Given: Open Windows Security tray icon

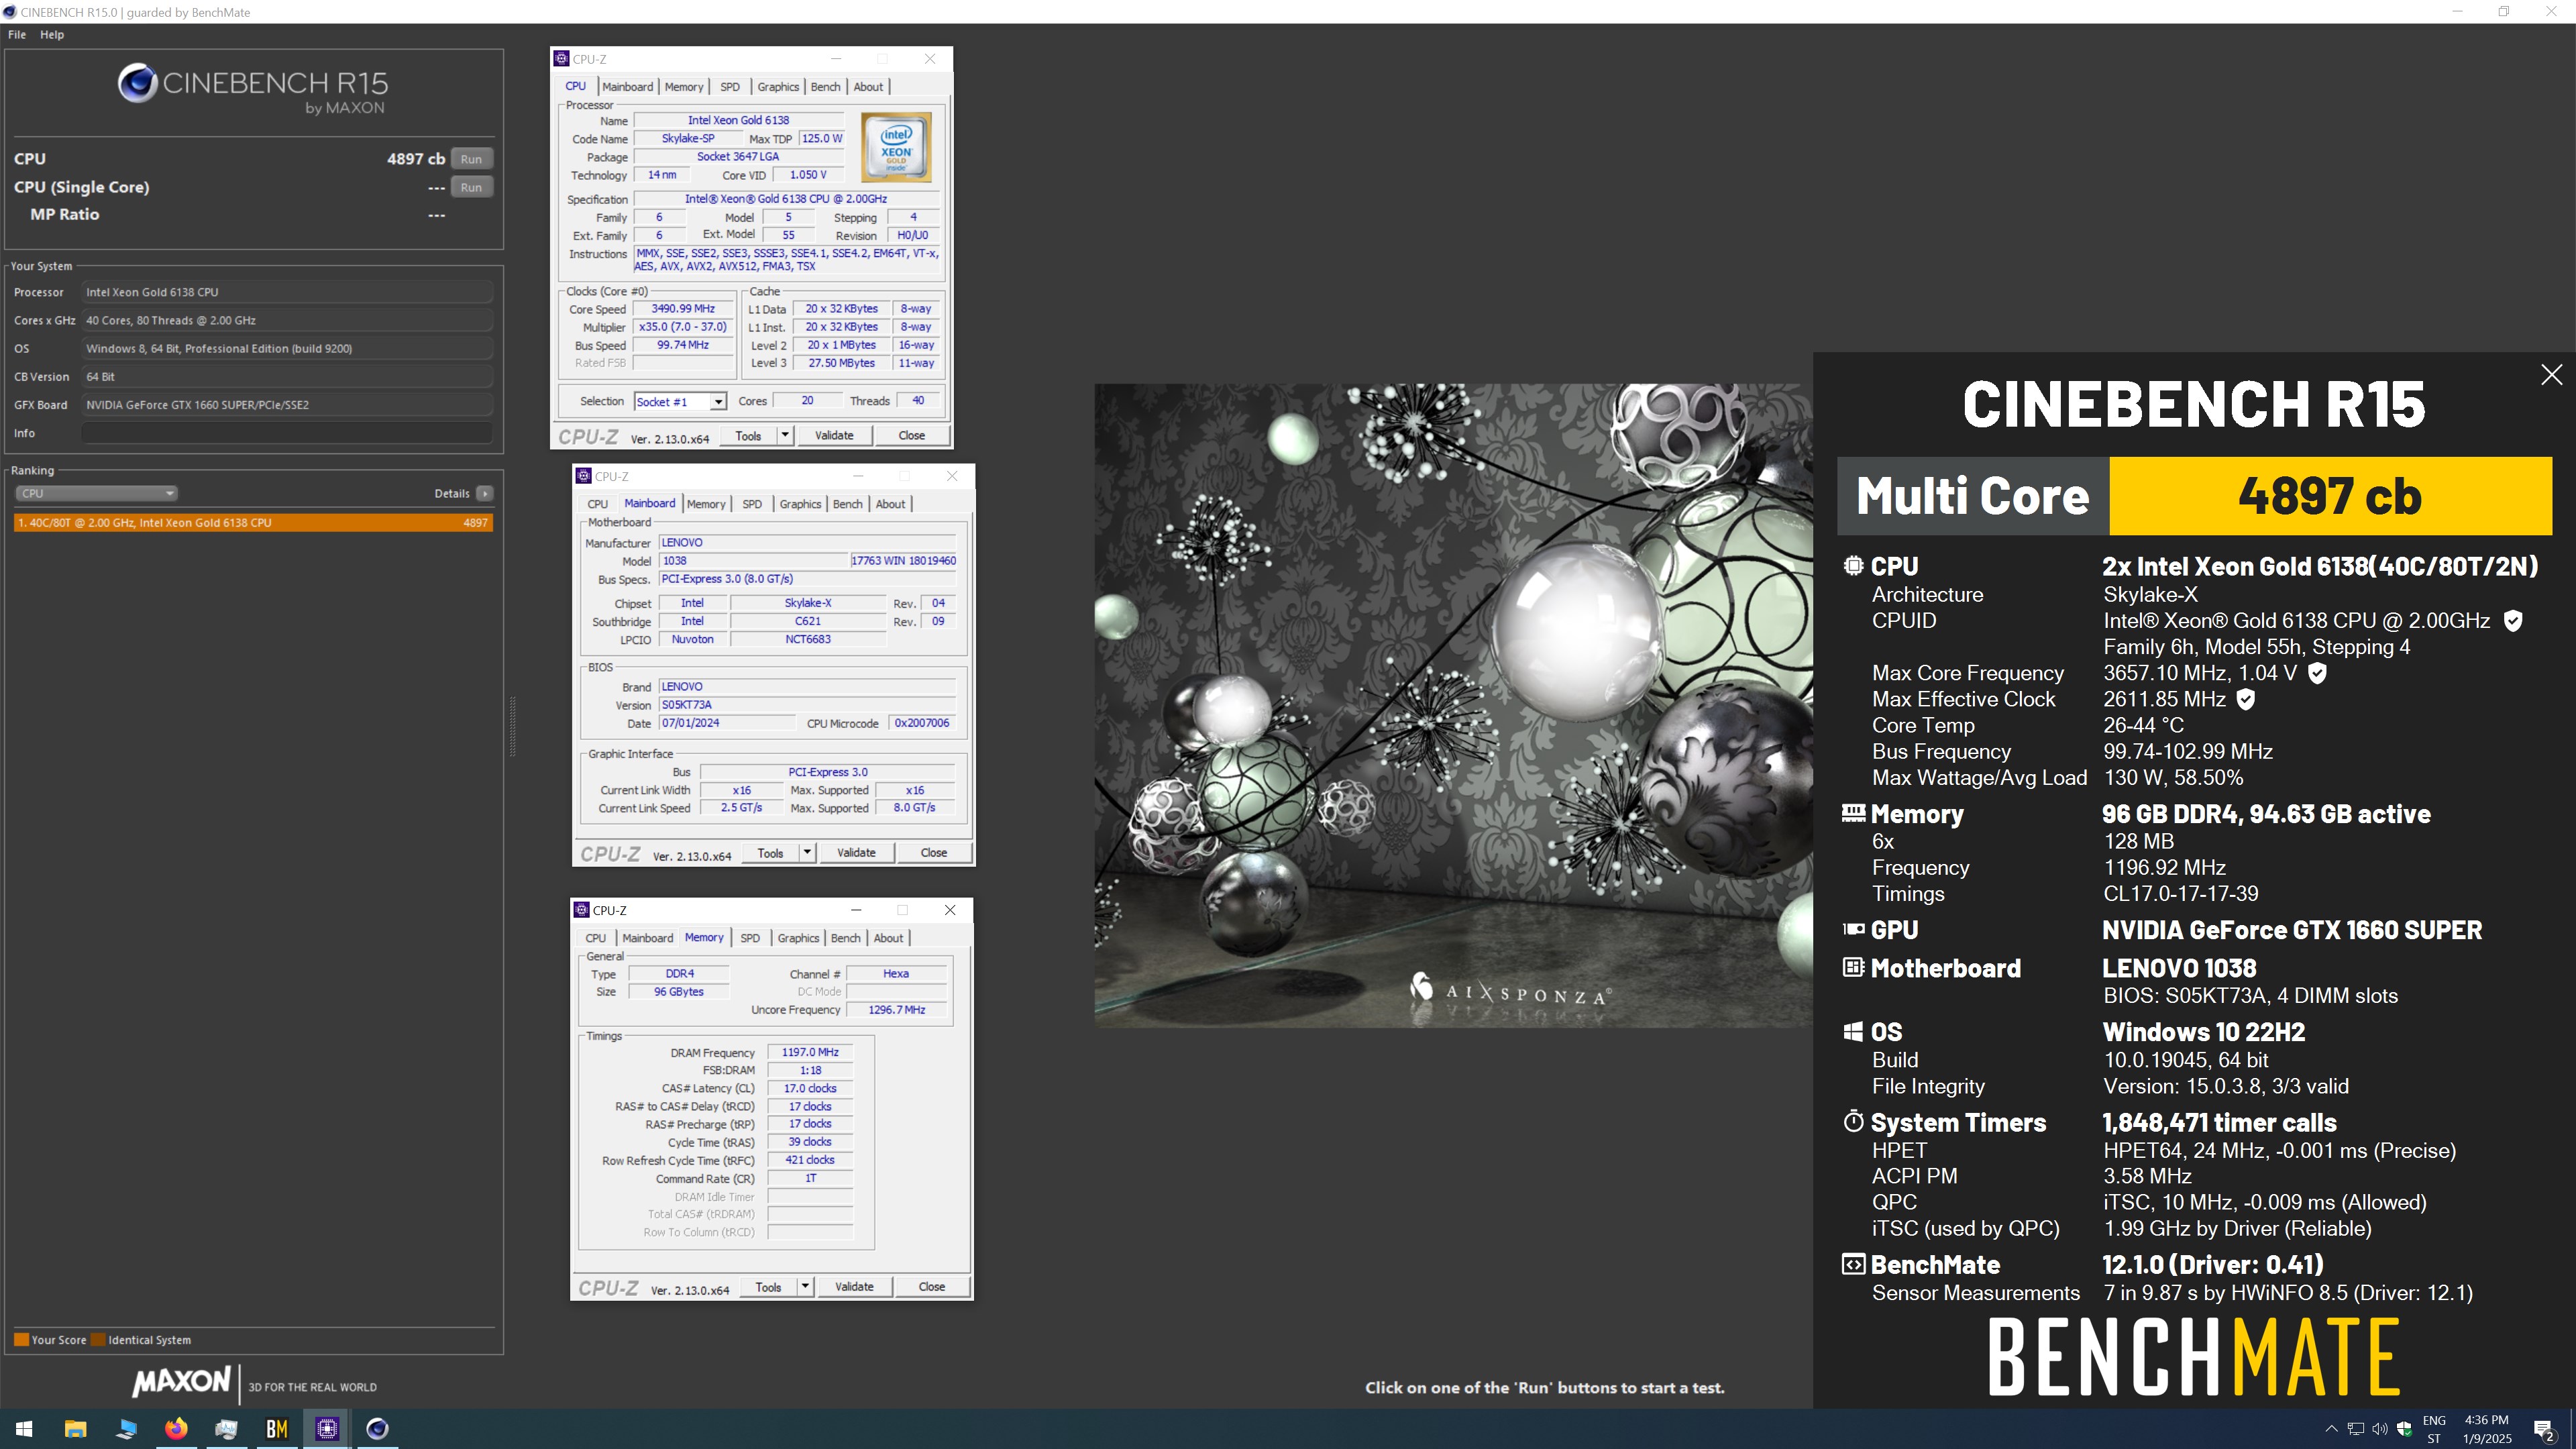Looking at the screenshot, I should (2404, 1429).
